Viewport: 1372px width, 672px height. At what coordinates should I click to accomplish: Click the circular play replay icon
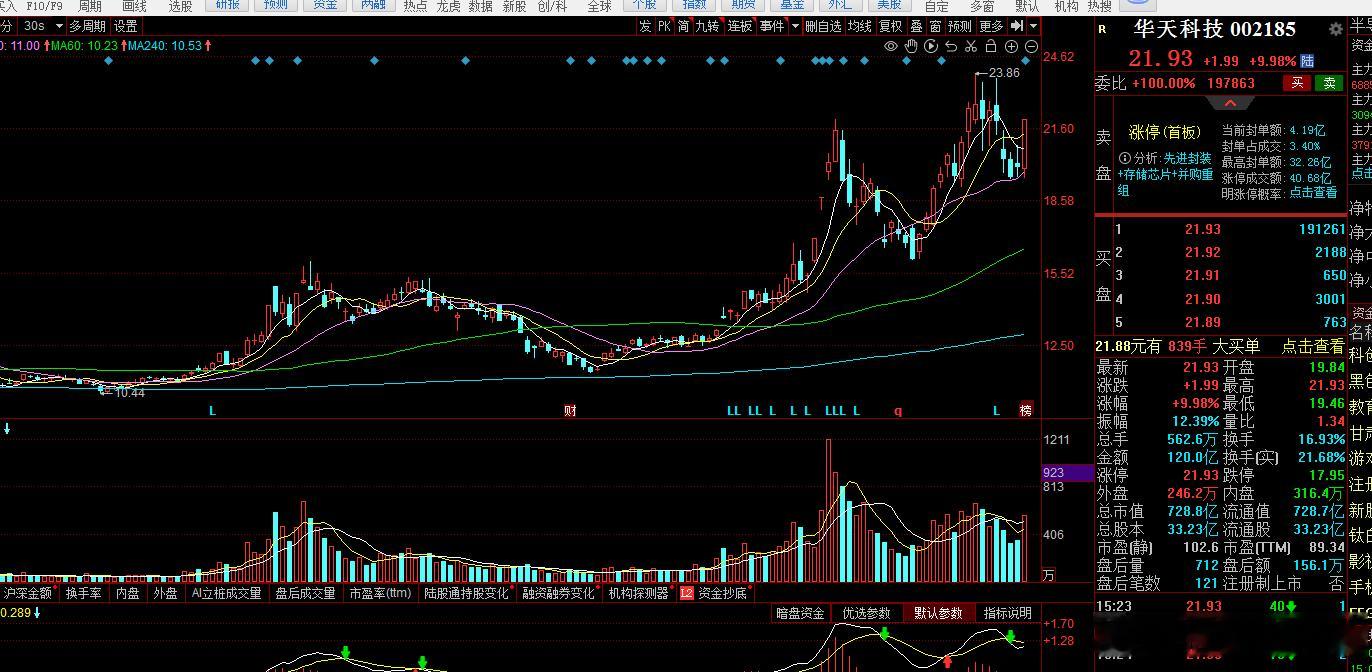(x=931, y=46)
